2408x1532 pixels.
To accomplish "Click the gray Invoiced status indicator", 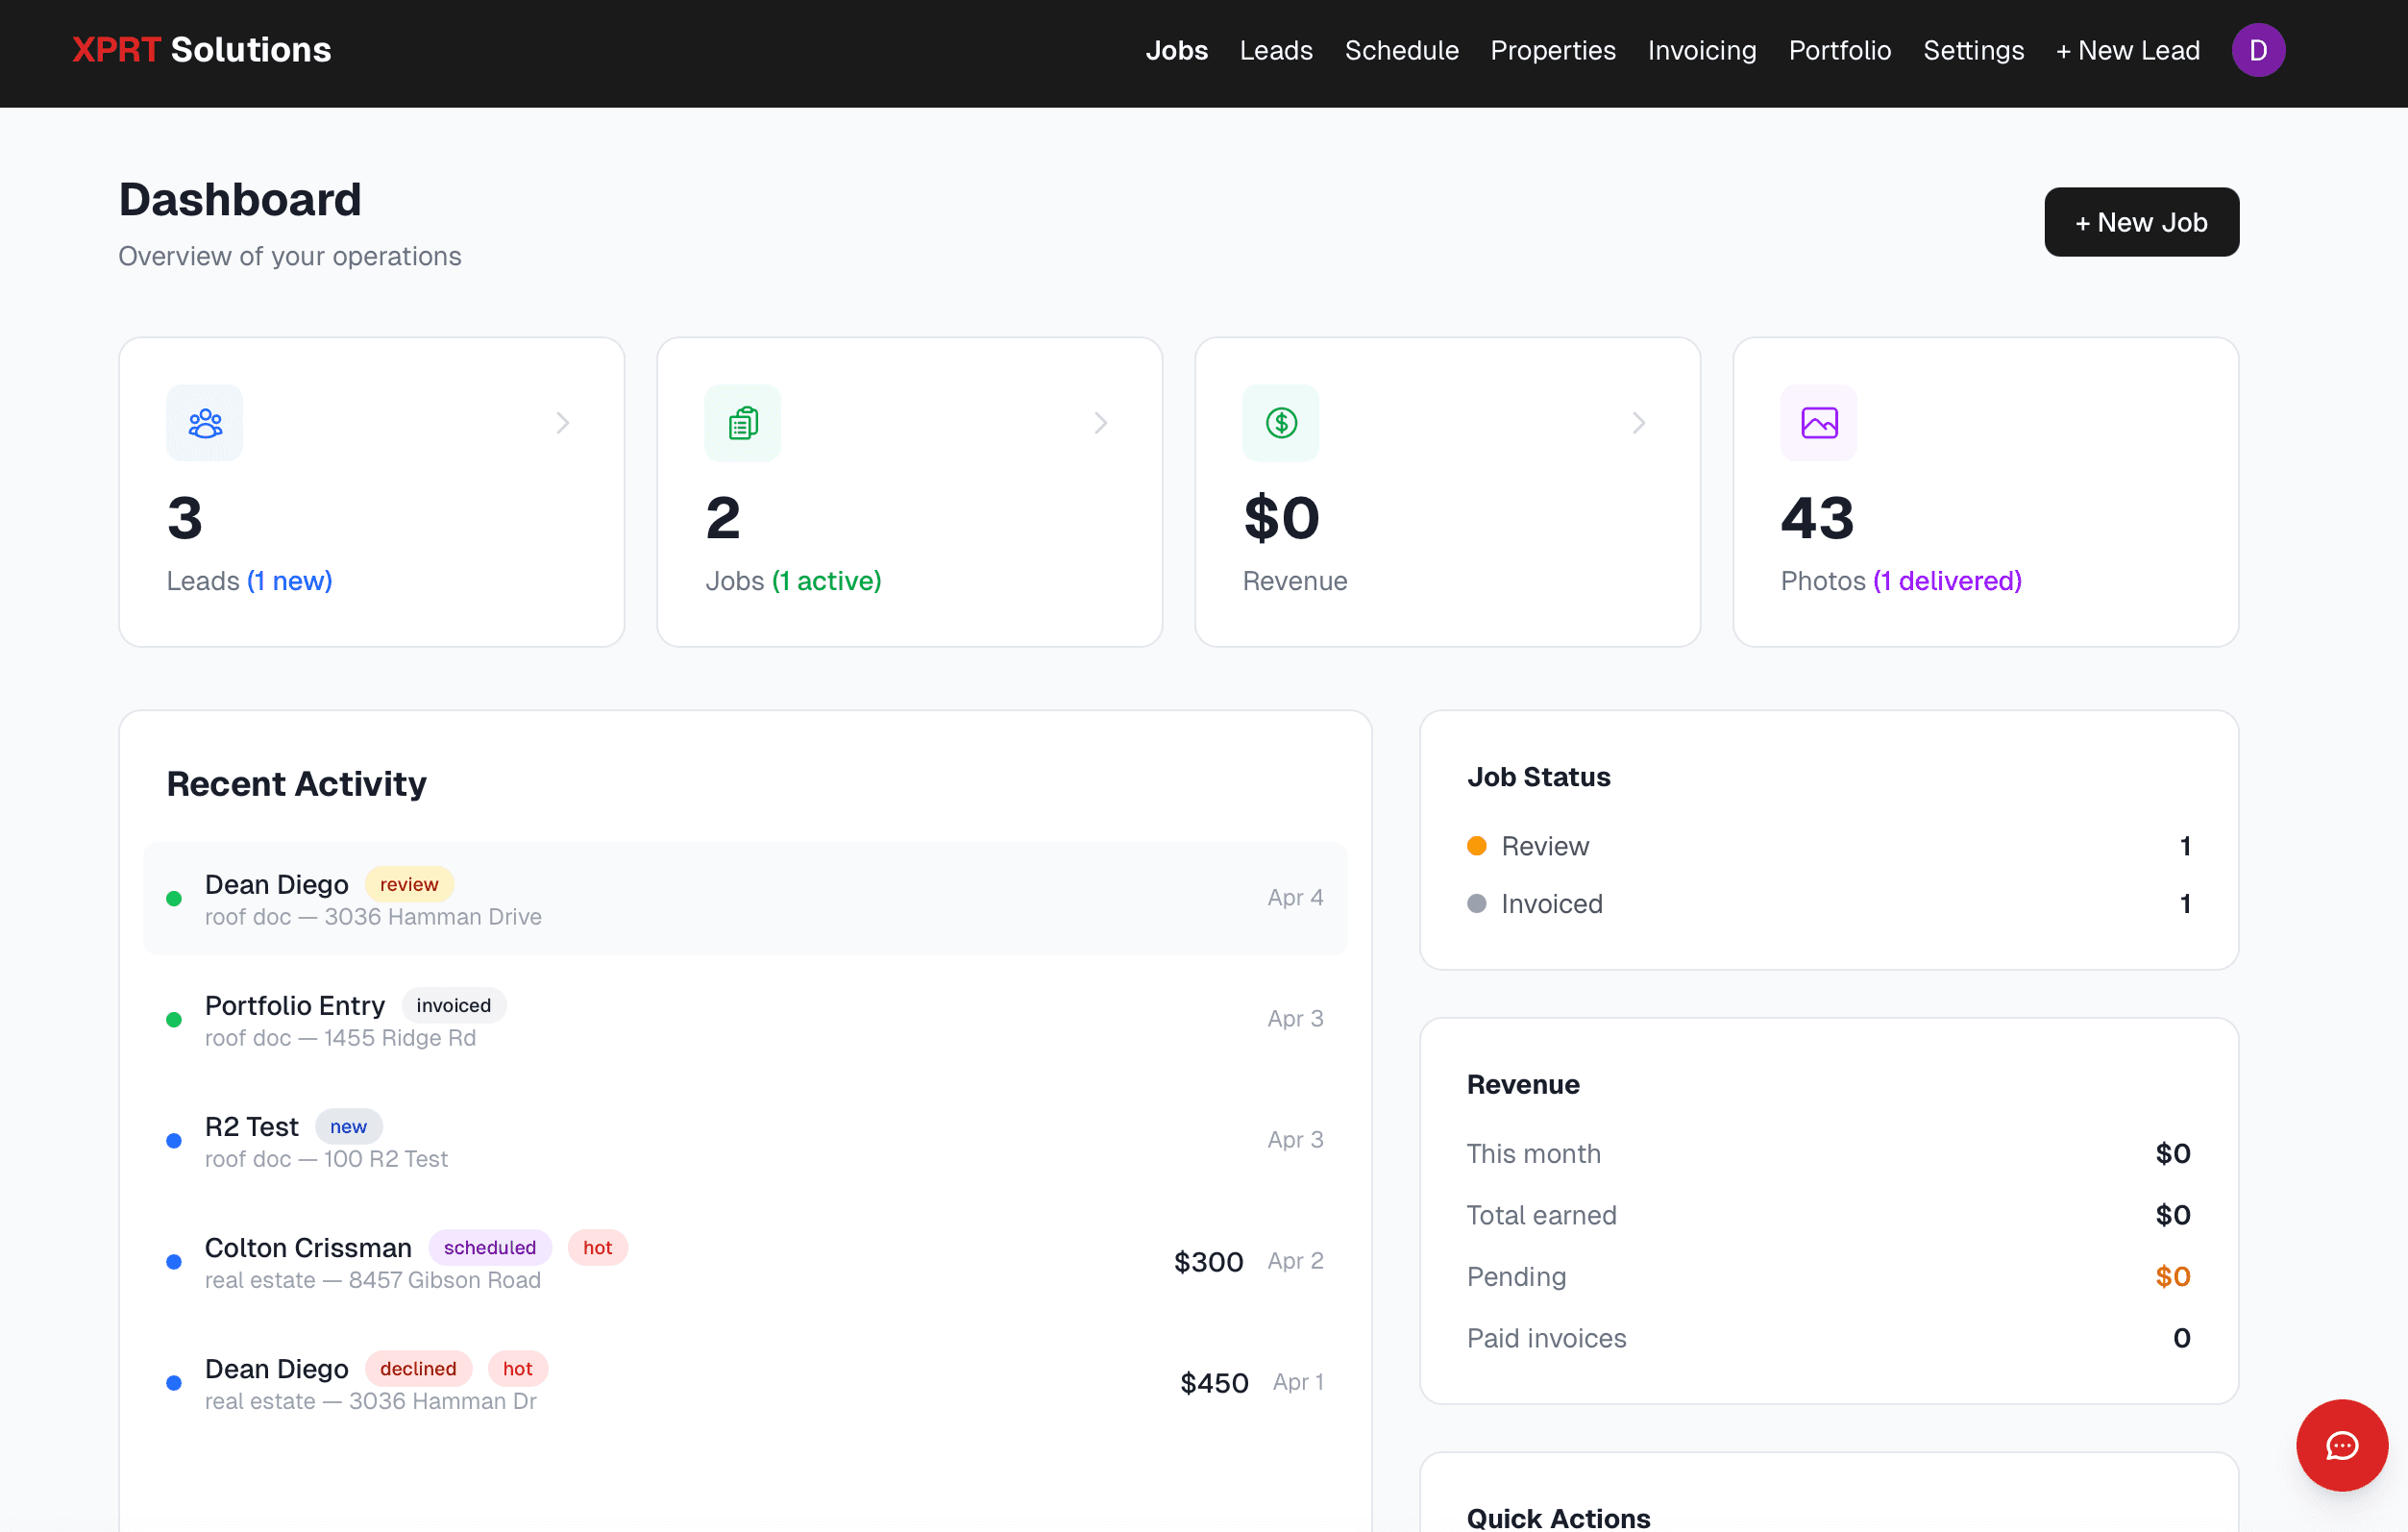I will 1476,903.
